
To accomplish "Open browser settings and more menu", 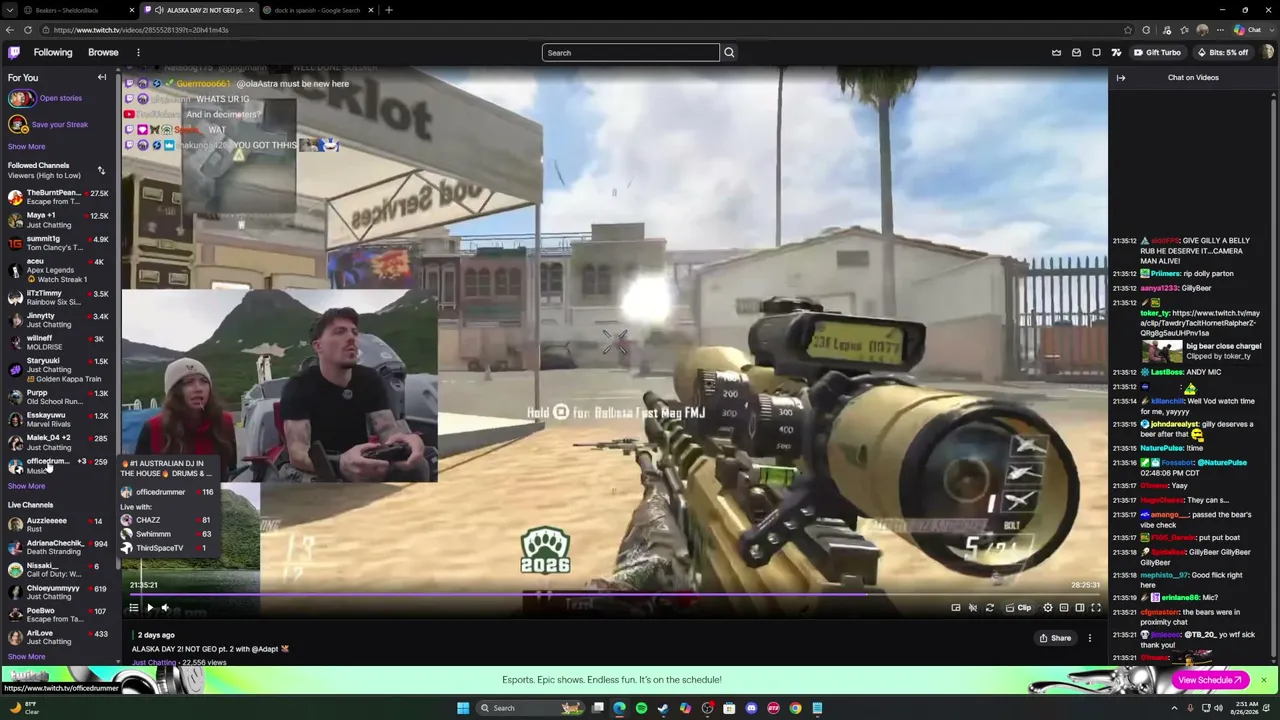I will [1220, 30].
